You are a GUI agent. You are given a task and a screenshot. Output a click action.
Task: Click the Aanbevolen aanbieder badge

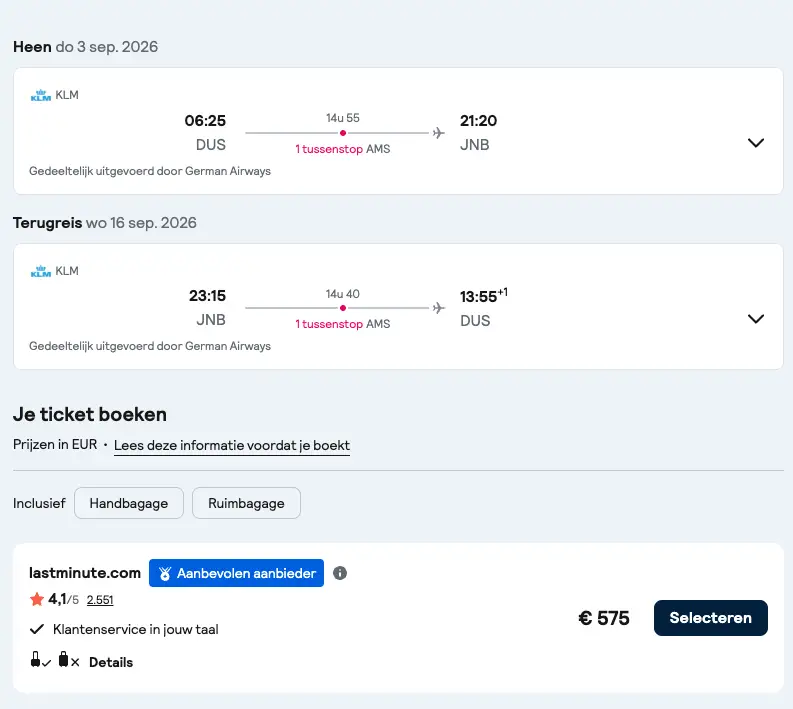[x=236, y=573]
